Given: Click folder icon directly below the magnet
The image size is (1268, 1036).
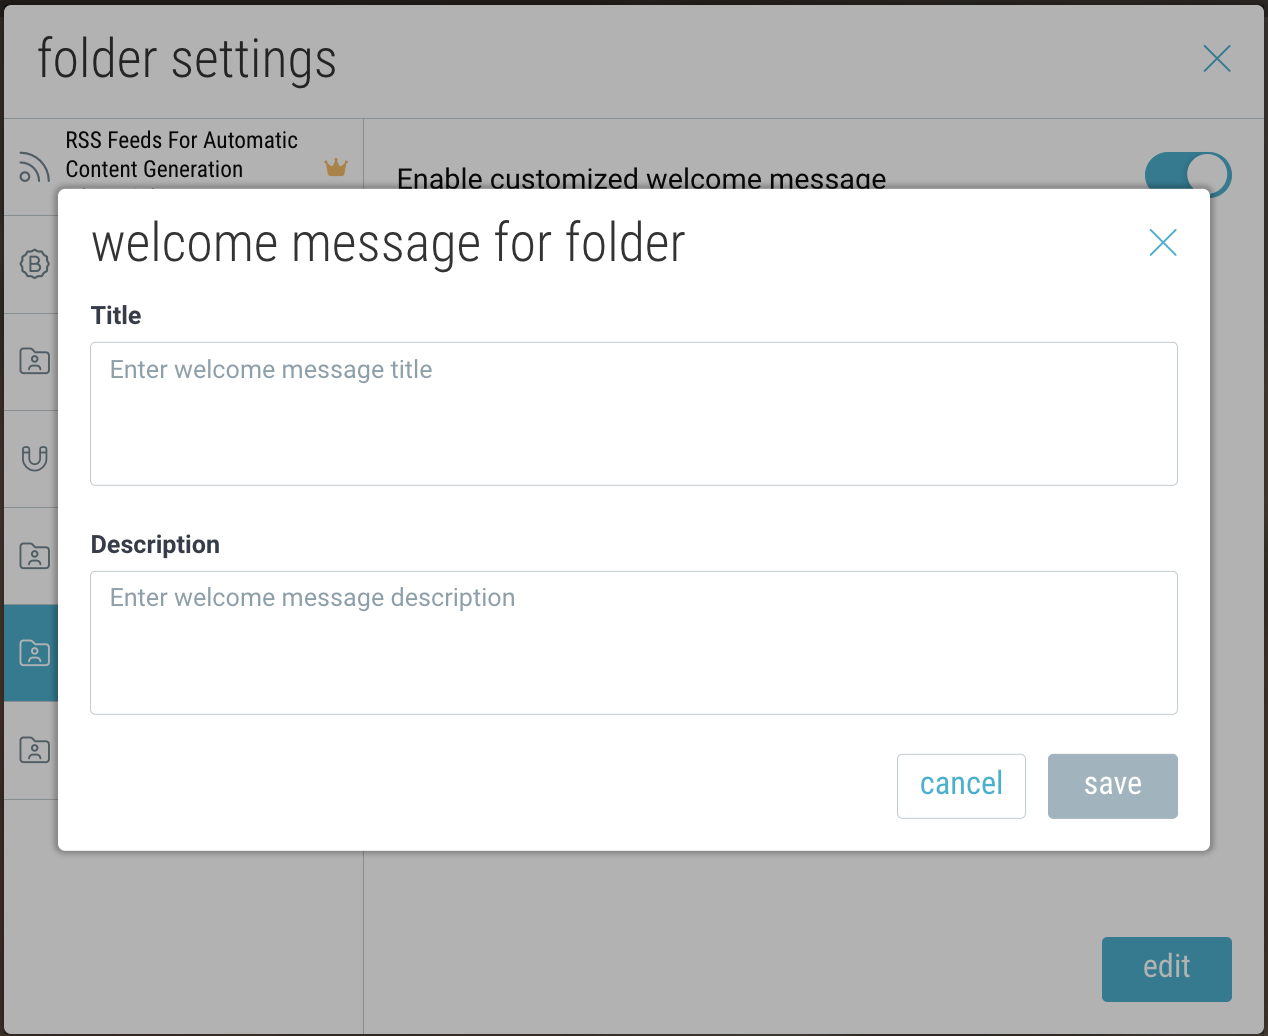Looking at the screenshot, I should [35, 556].
